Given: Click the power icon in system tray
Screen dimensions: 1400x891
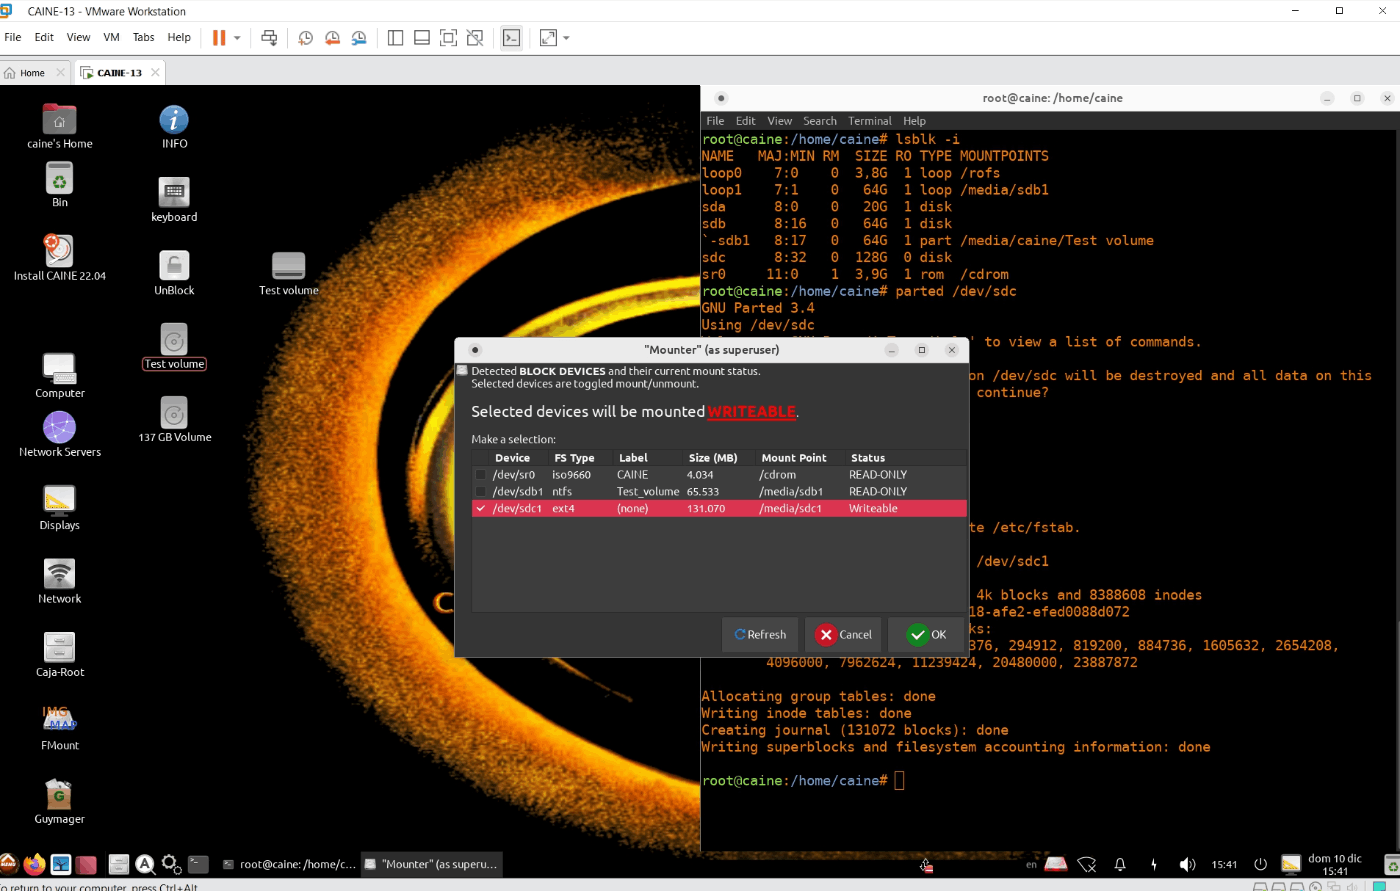Looking at the screenshot, I should [x=1260, y=864].
